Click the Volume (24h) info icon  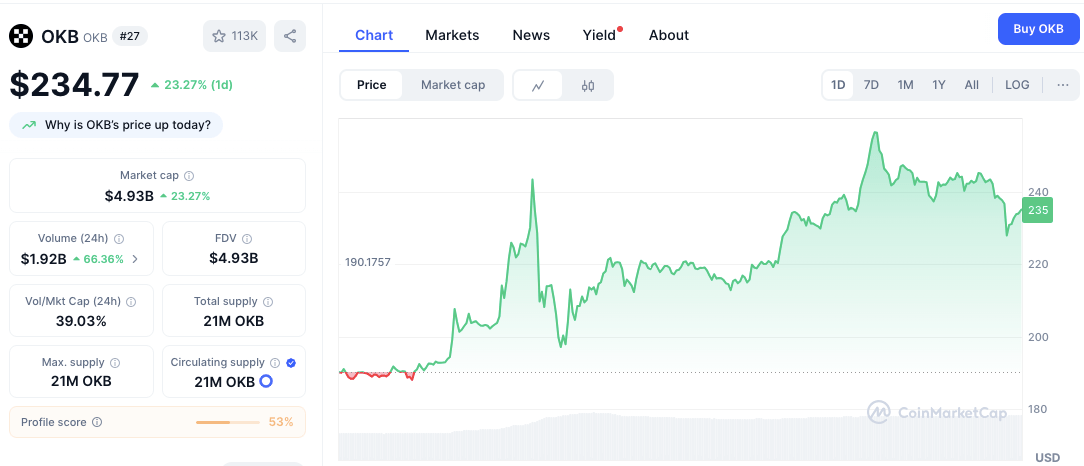click(119, 239)
